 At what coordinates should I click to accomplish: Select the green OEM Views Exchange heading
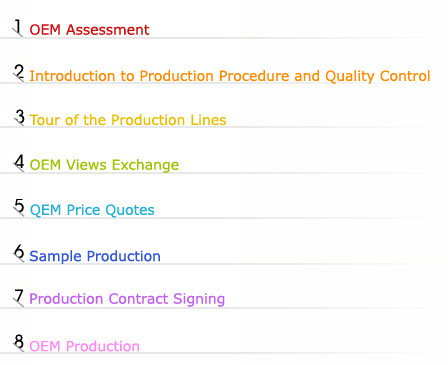coord(104,165)
